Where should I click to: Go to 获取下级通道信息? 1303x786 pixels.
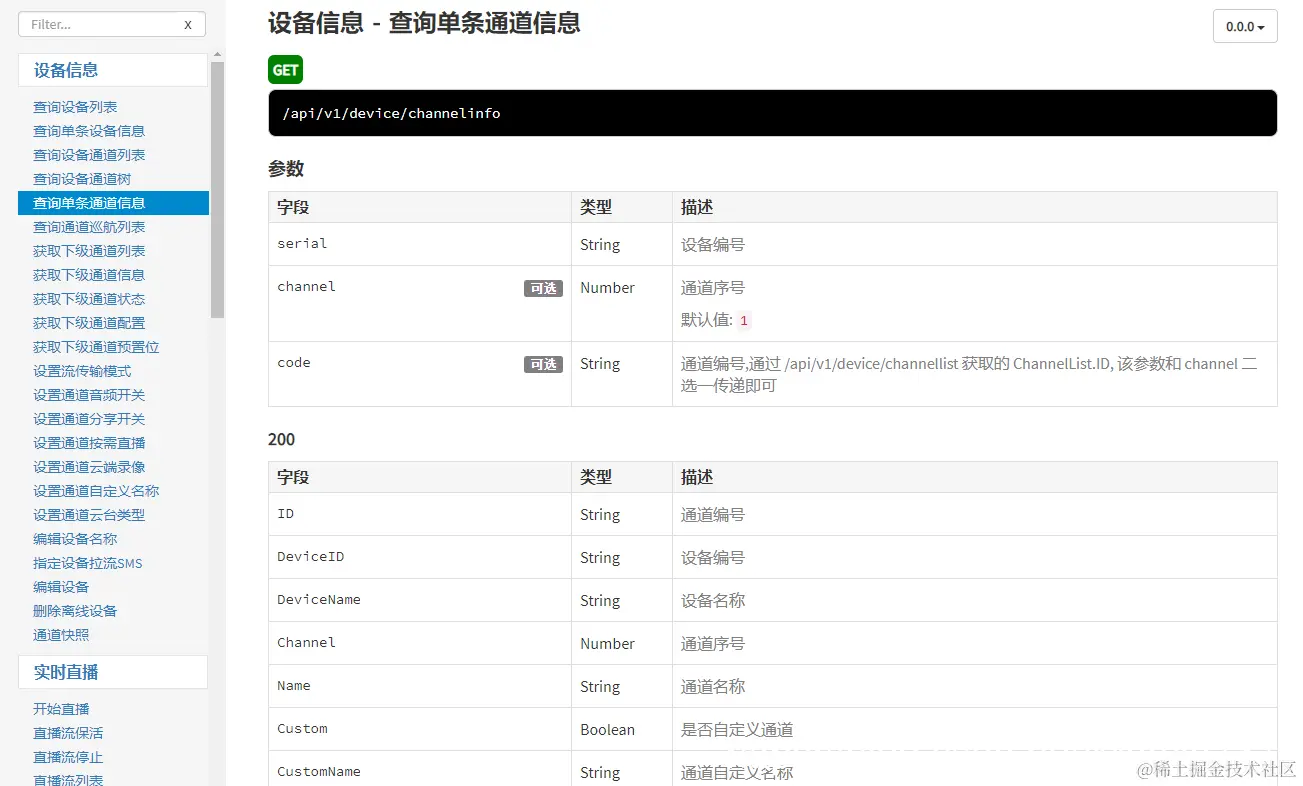(x=89, y=275)
